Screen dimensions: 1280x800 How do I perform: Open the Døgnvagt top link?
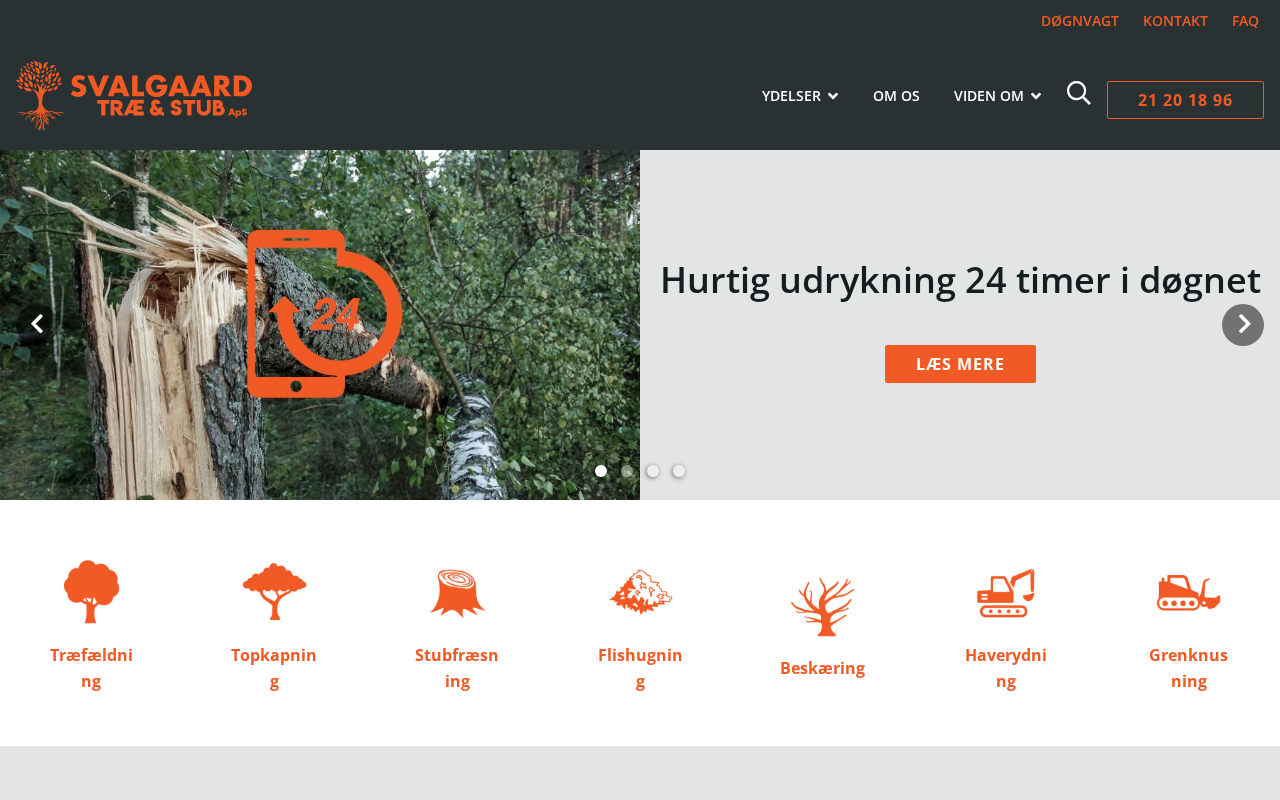click(1080, 21)
